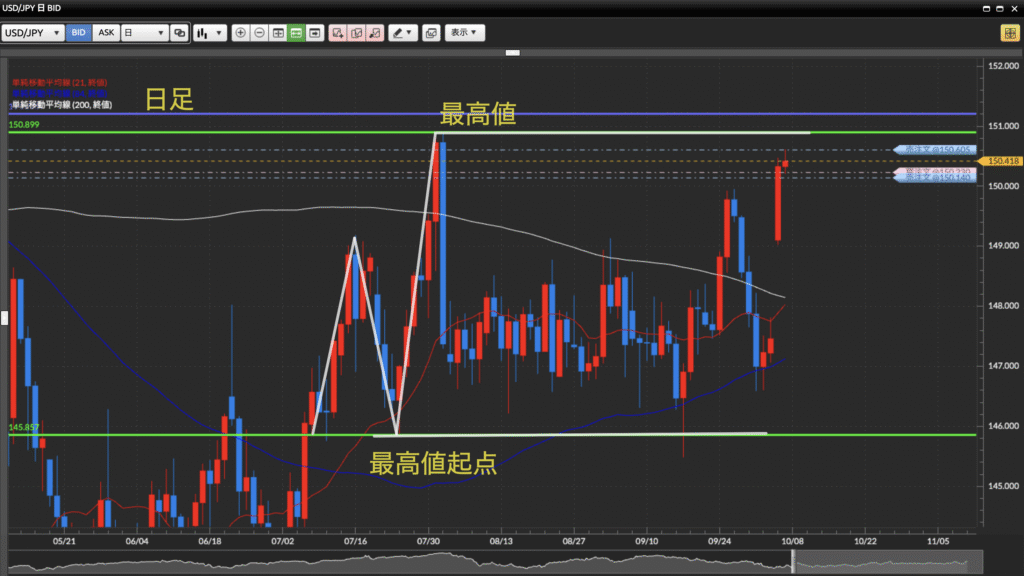
Task: Click the yellow crosshair icon at top right
Action: (1009, 33)
